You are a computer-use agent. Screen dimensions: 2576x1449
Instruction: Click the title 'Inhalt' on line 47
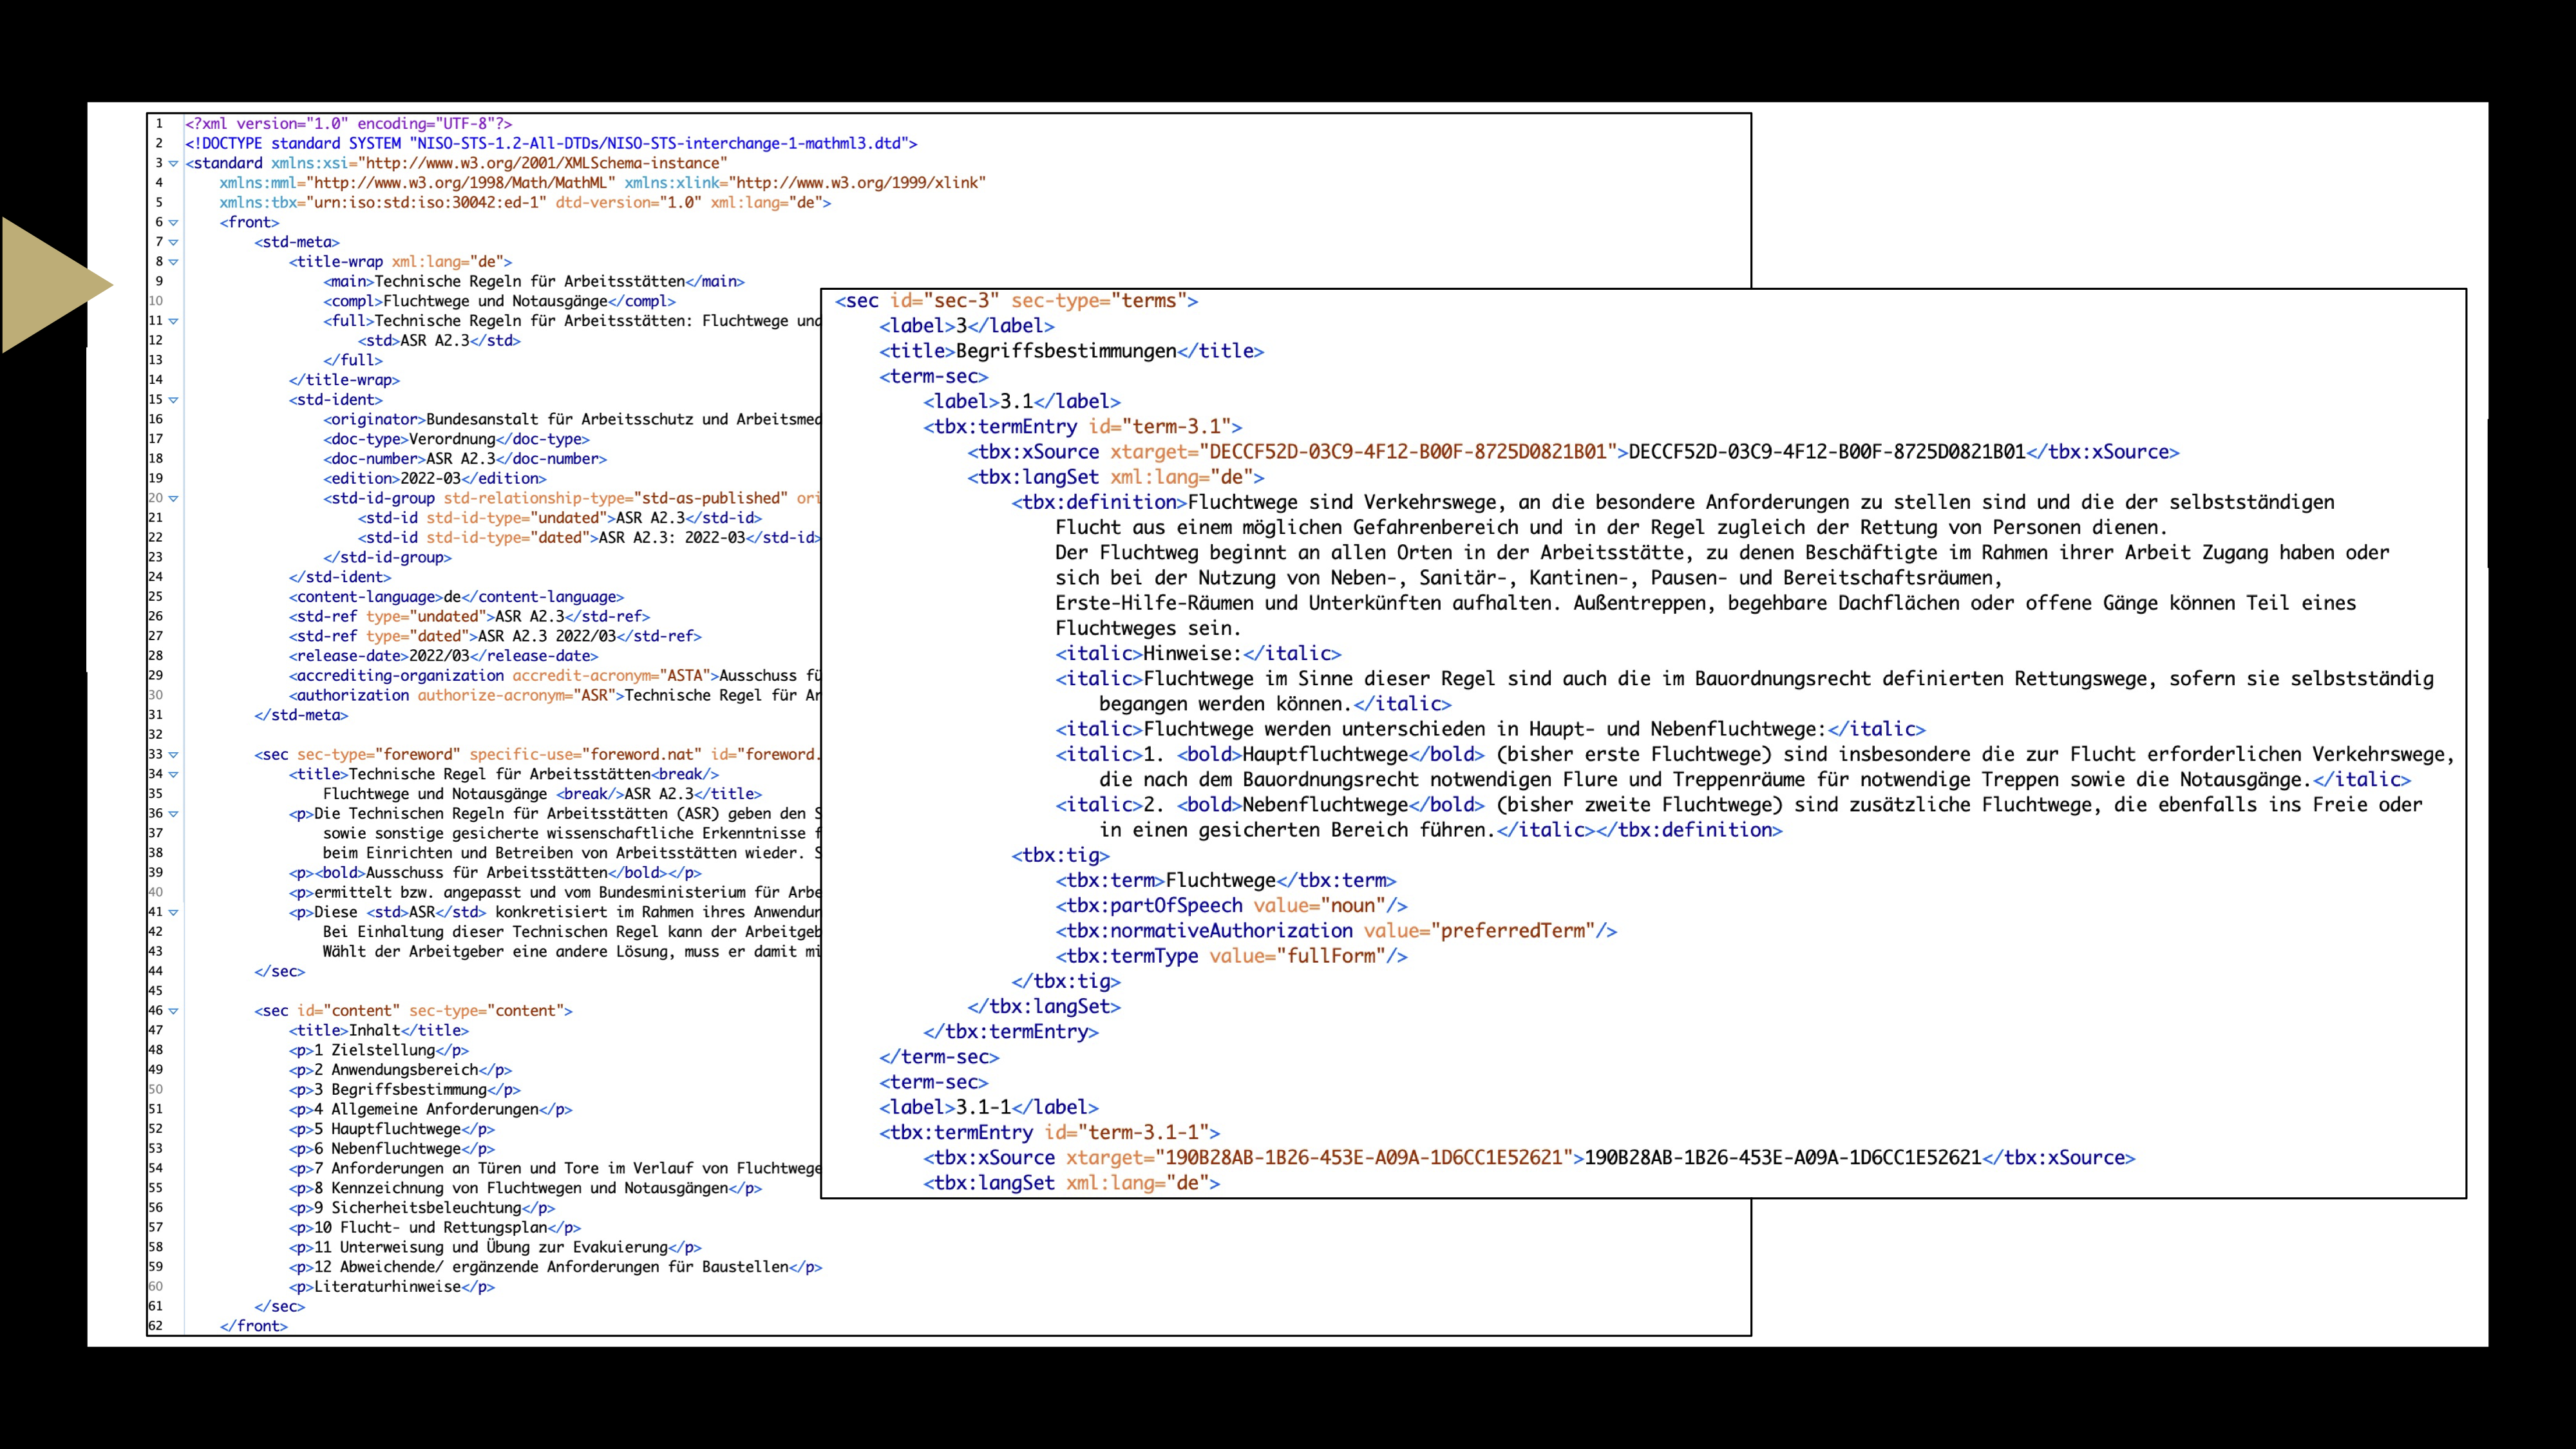(378, 1030)
